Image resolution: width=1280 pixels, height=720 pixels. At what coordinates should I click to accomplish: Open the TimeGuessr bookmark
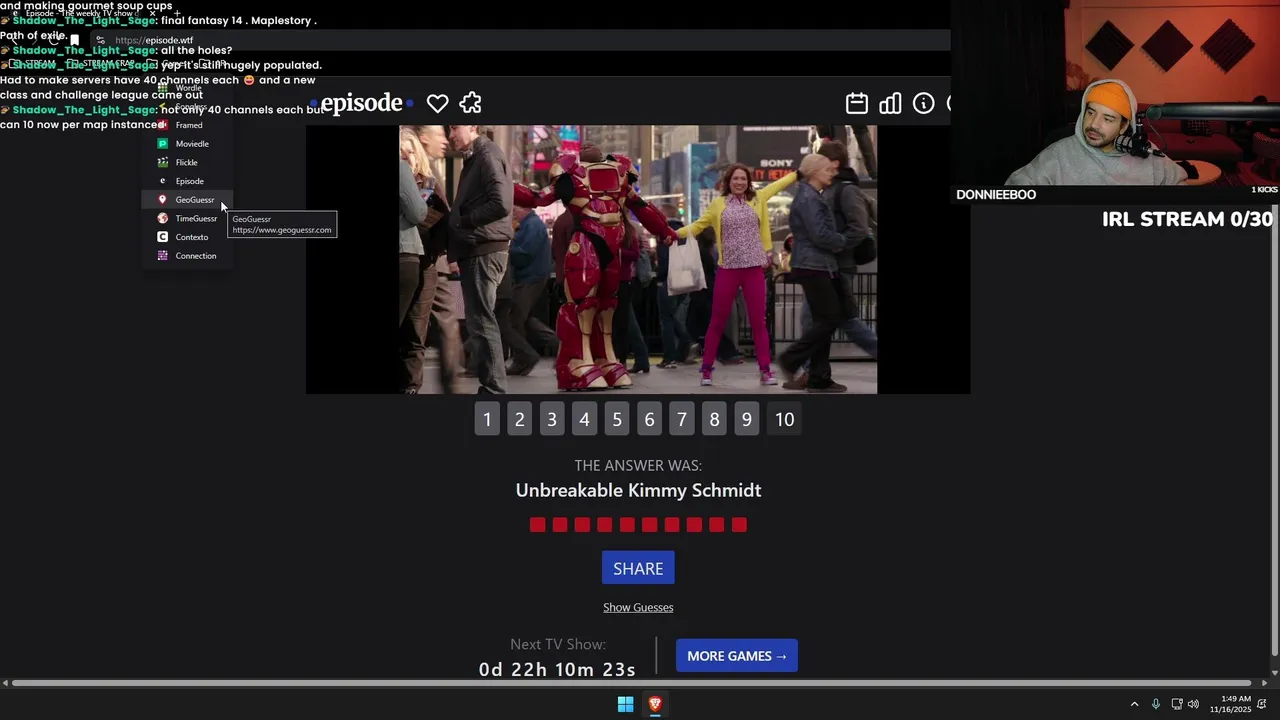pyautogui.click(x=188, y=218)
